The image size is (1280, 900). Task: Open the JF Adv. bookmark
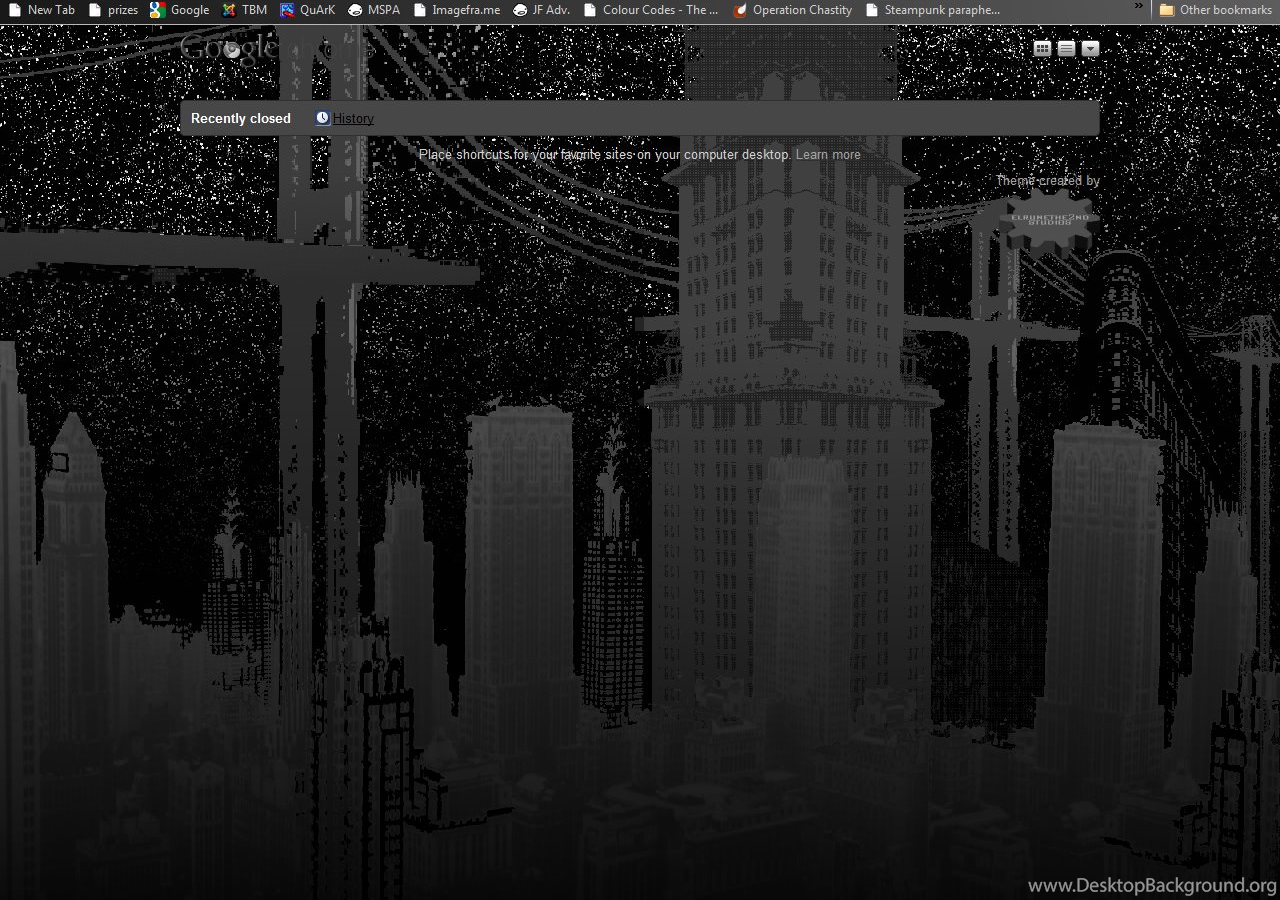(541, 10)
